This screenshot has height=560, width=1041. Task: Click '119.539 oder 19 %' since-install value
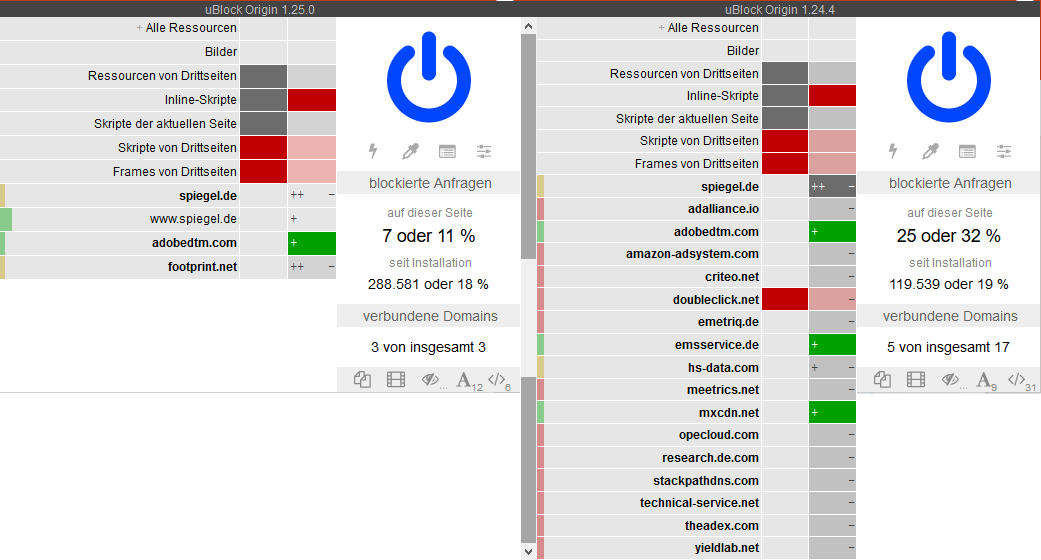(949, 284)
